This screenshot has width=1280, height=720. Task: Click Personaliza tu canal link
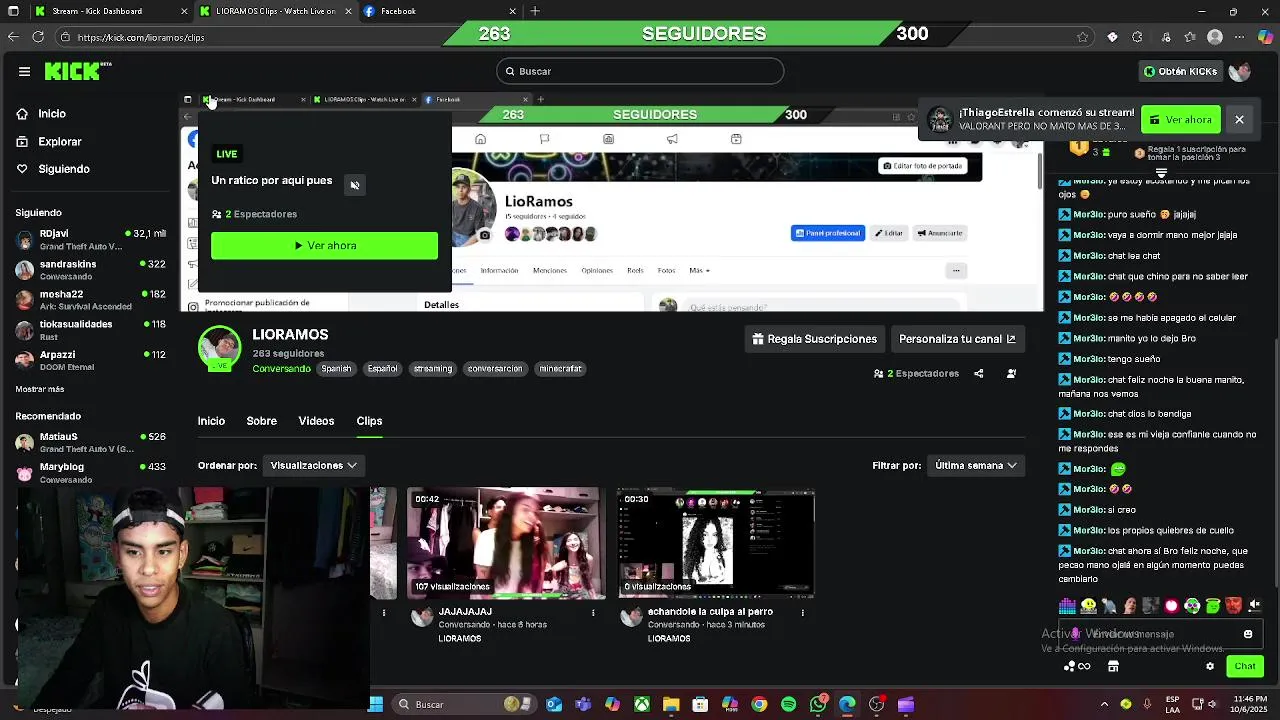click(957, 339)
